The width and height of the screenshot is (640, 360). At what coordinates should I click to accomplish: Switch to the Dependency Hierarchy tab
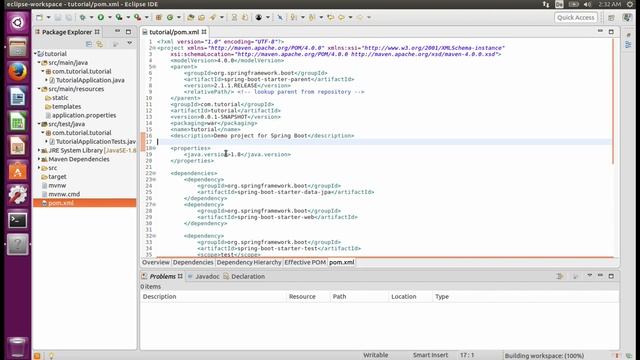click(x=249, y=262)
